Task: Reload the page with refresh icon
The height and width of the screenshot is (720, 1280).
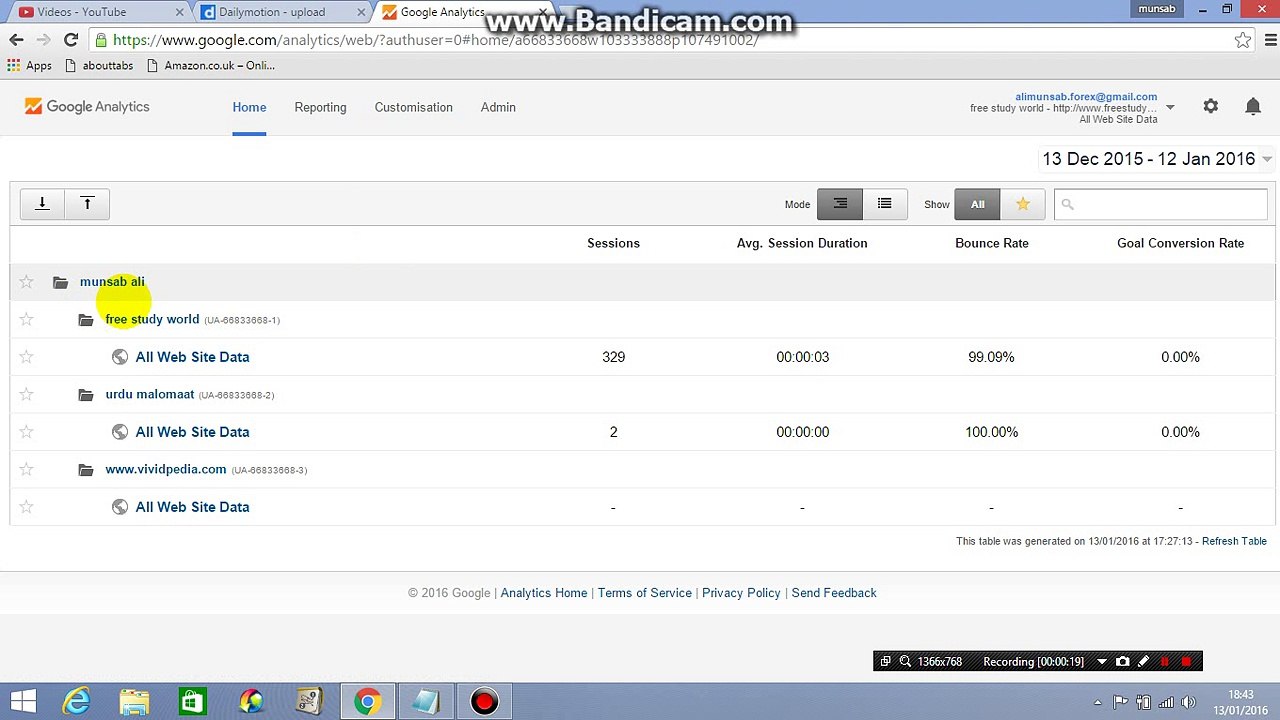Action: coord(70,40)
